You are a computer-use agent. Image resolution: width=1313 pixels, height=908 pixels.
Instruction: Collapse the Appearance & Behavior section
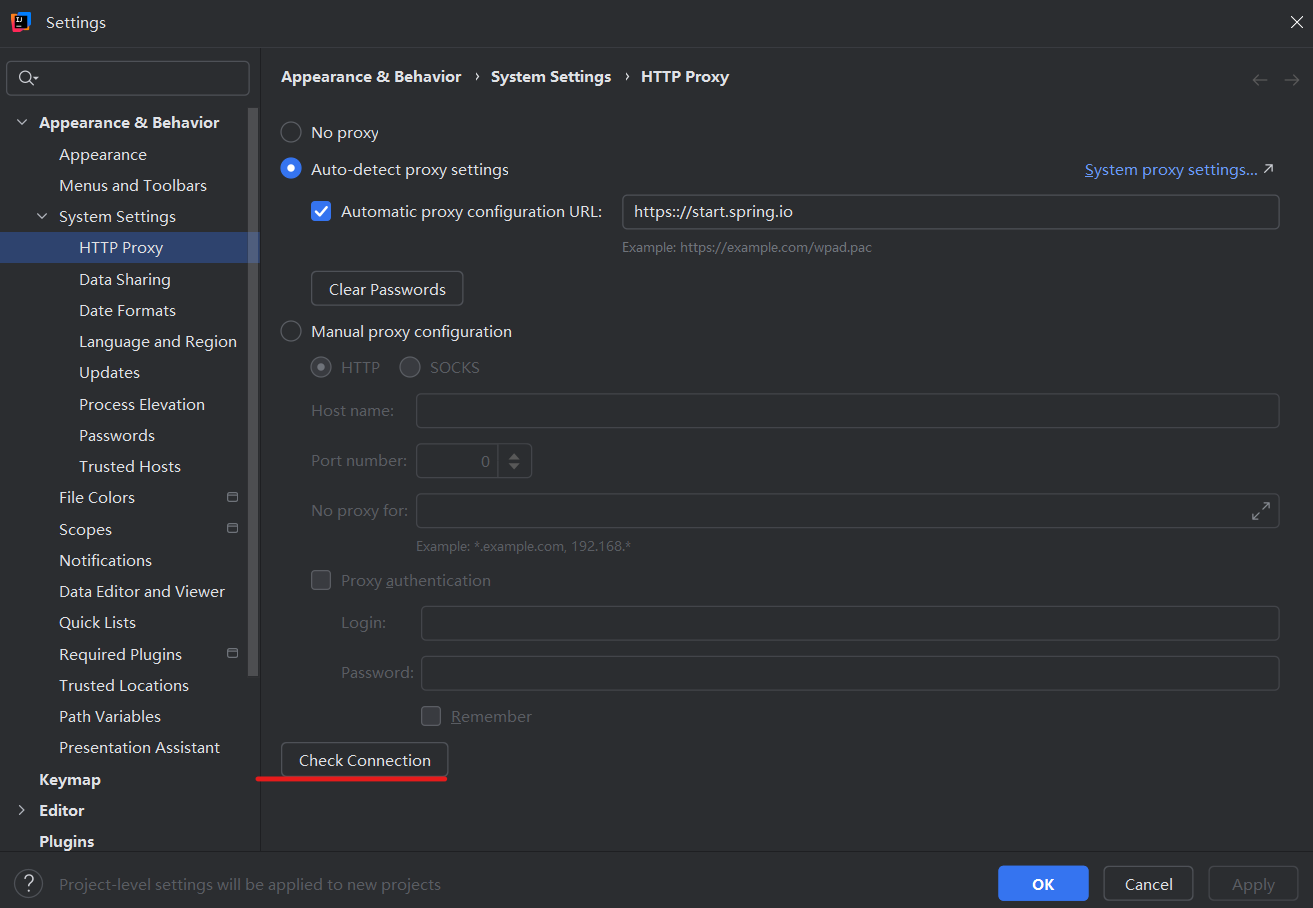(22, 121)
